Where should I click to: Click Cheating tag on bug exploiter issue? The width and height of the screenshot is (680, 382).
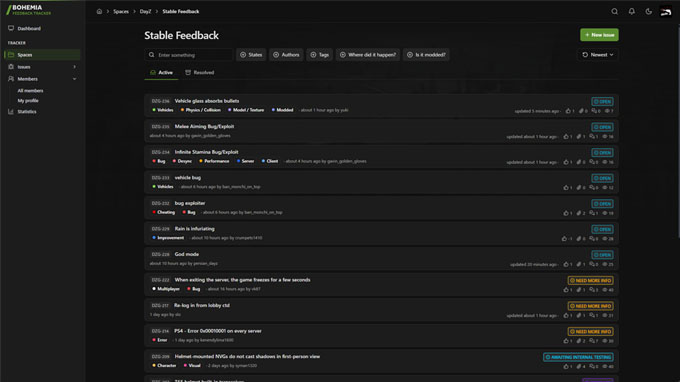tap(163, 212)
